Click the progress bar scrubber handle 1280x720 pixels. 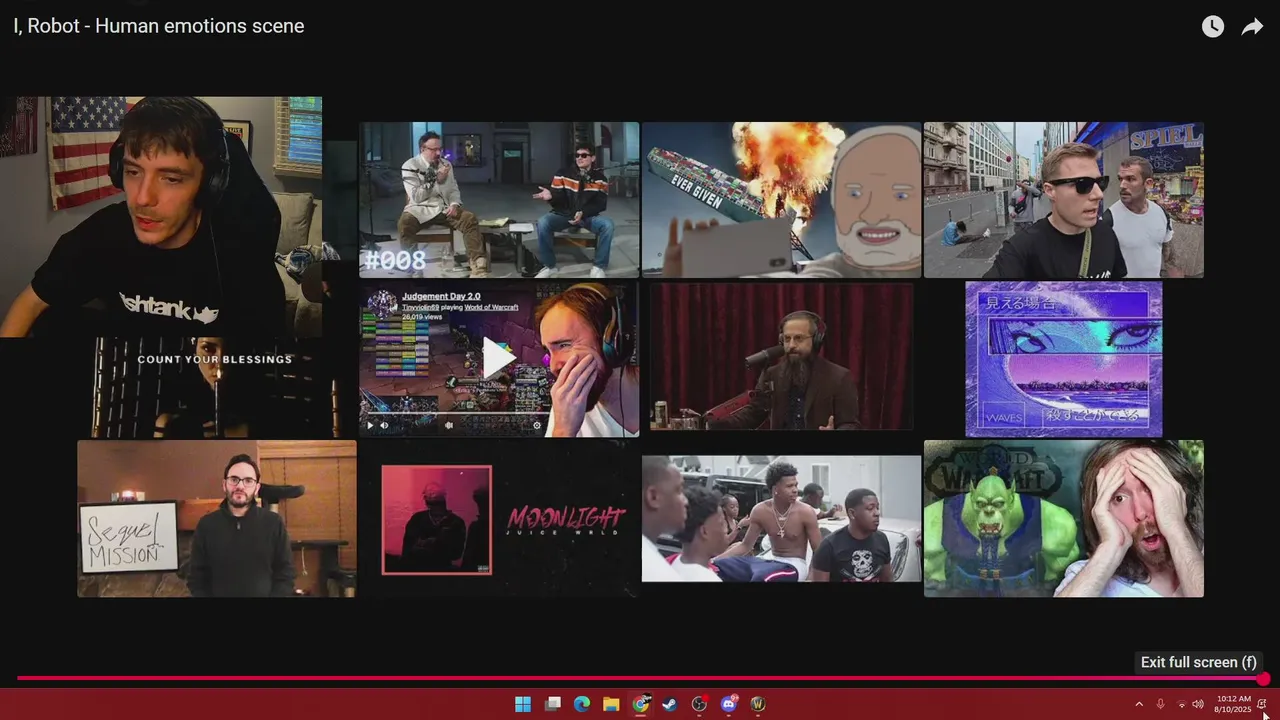pos(1263,678)
